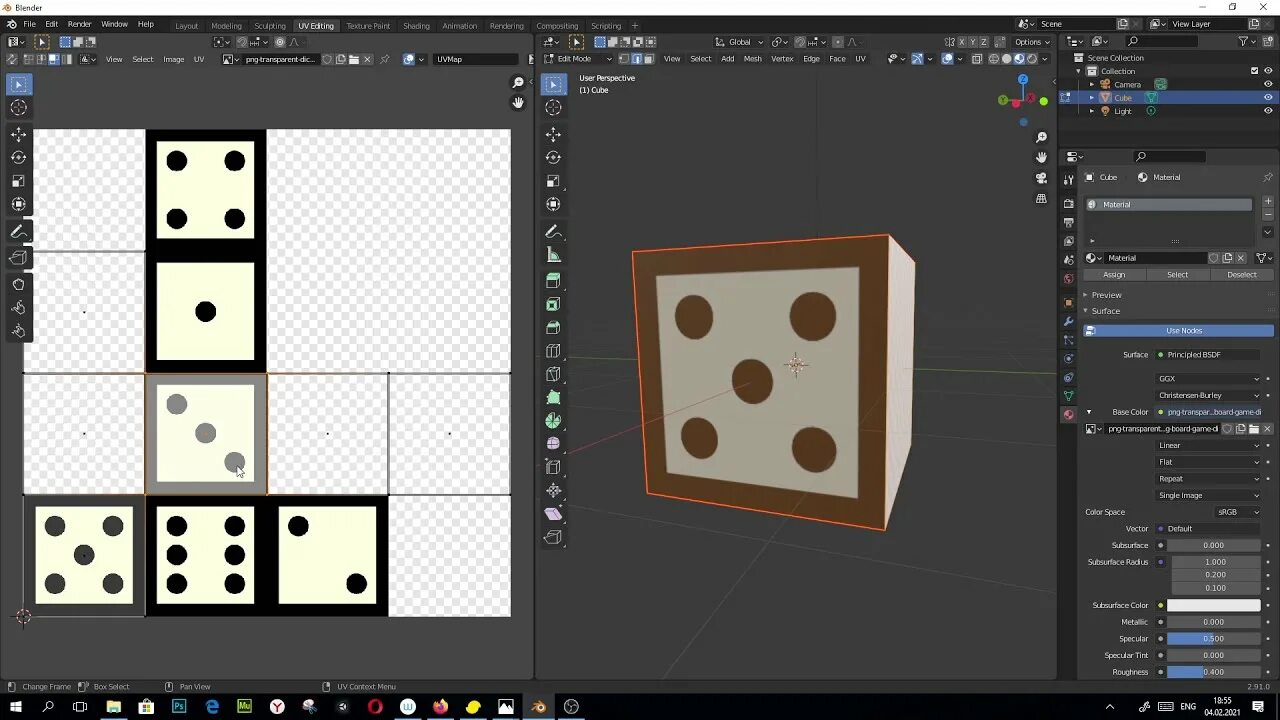
Task: Choose the UV editor Grab sculpt tool
Action: (18, 284)
